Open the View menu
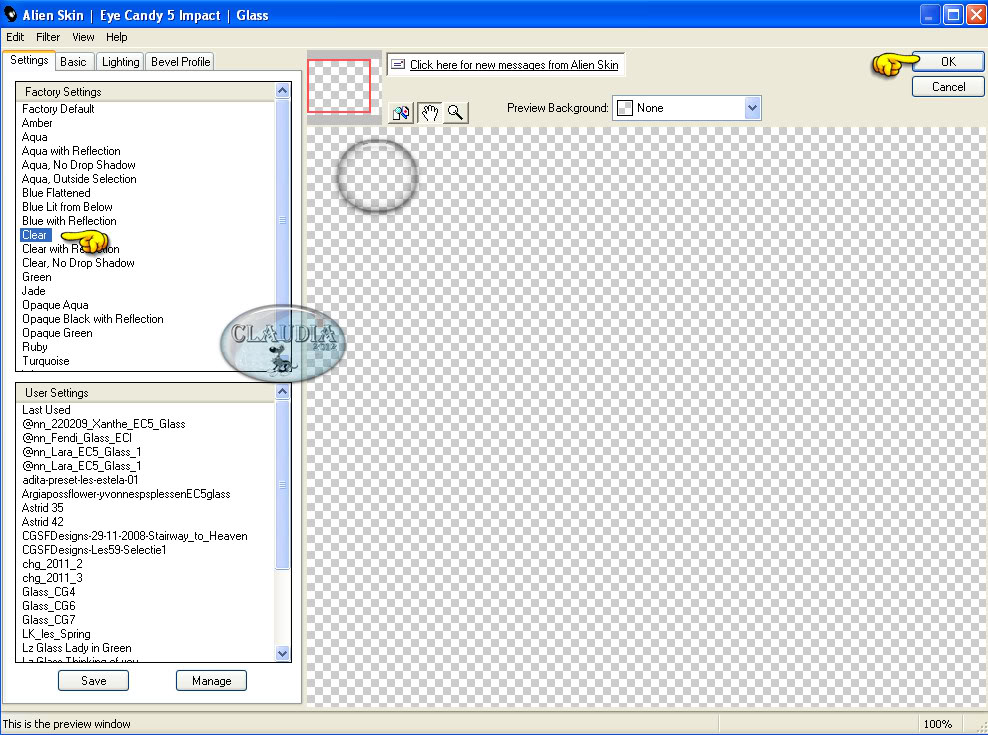988x735 pixels. (83, 37)
